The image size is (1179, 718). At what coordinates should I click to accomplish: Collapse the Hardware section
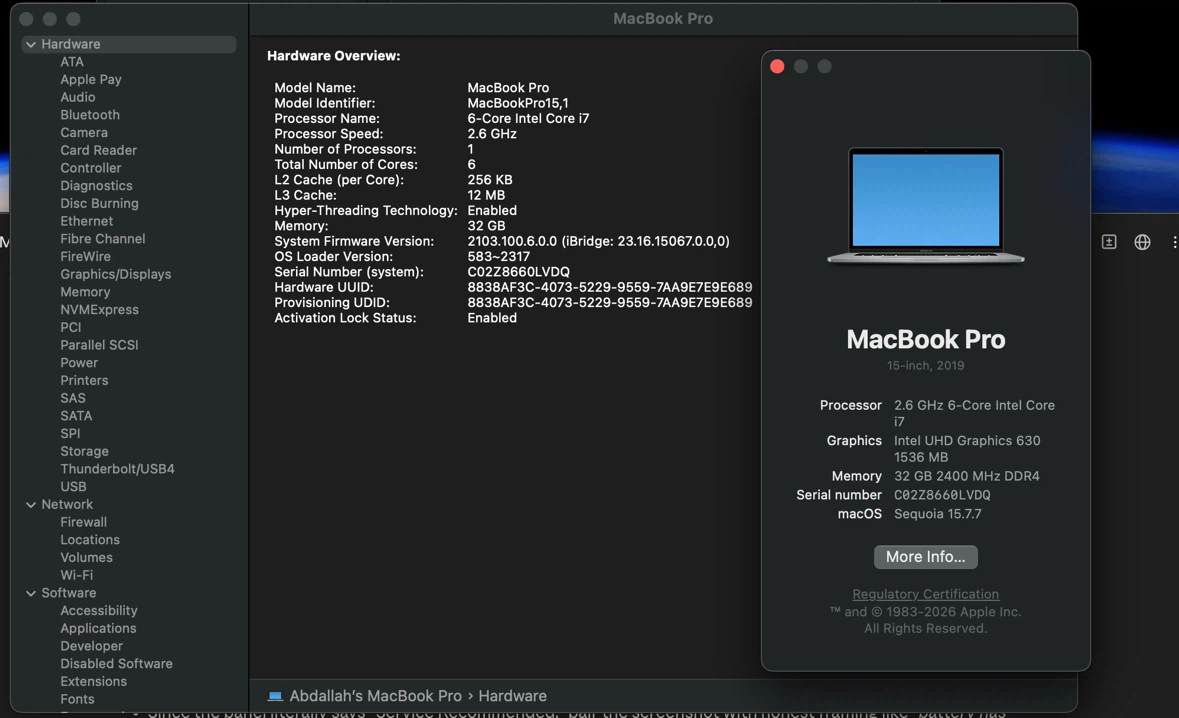[x=31, y=44]
